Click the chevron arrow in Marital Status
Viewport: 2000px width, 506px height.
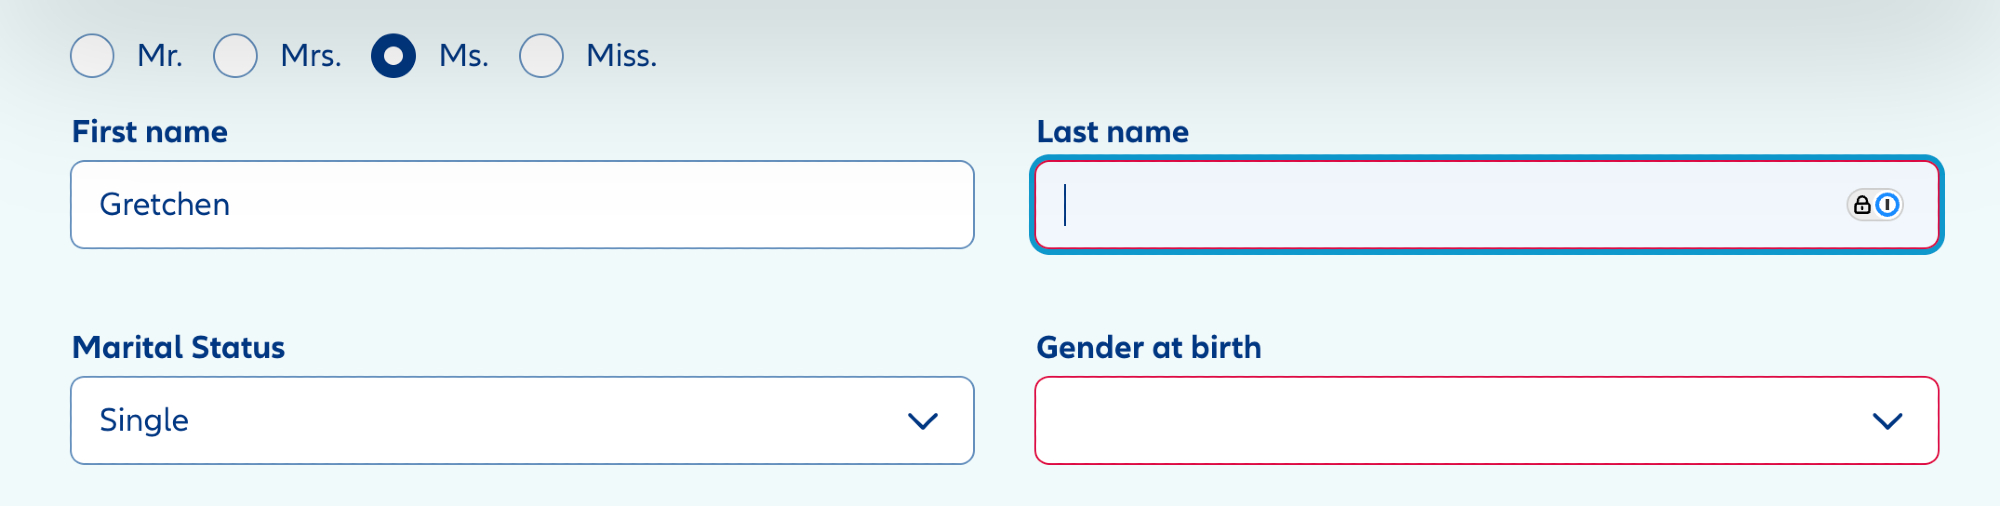(x=922, y=421)
